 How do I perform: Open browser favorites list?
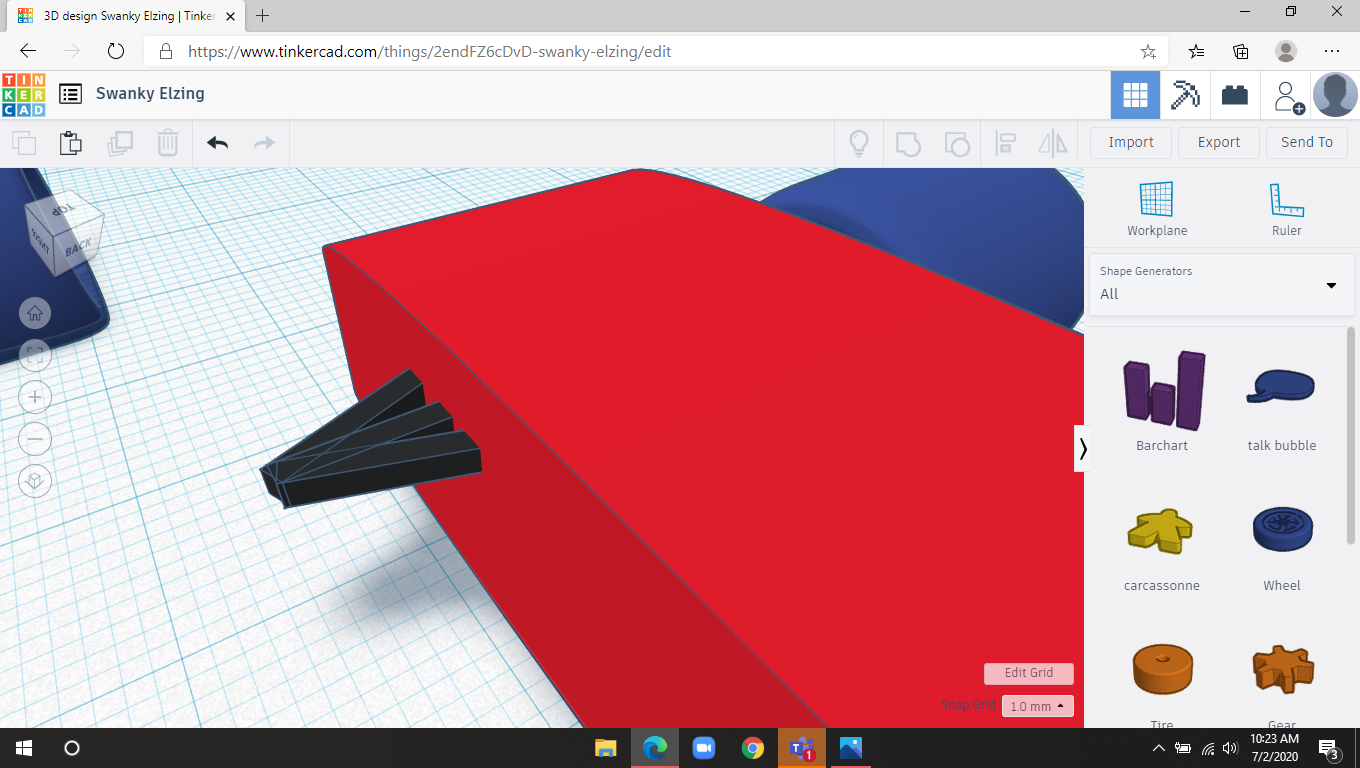pyautogui.click(x=1197, y=51)
